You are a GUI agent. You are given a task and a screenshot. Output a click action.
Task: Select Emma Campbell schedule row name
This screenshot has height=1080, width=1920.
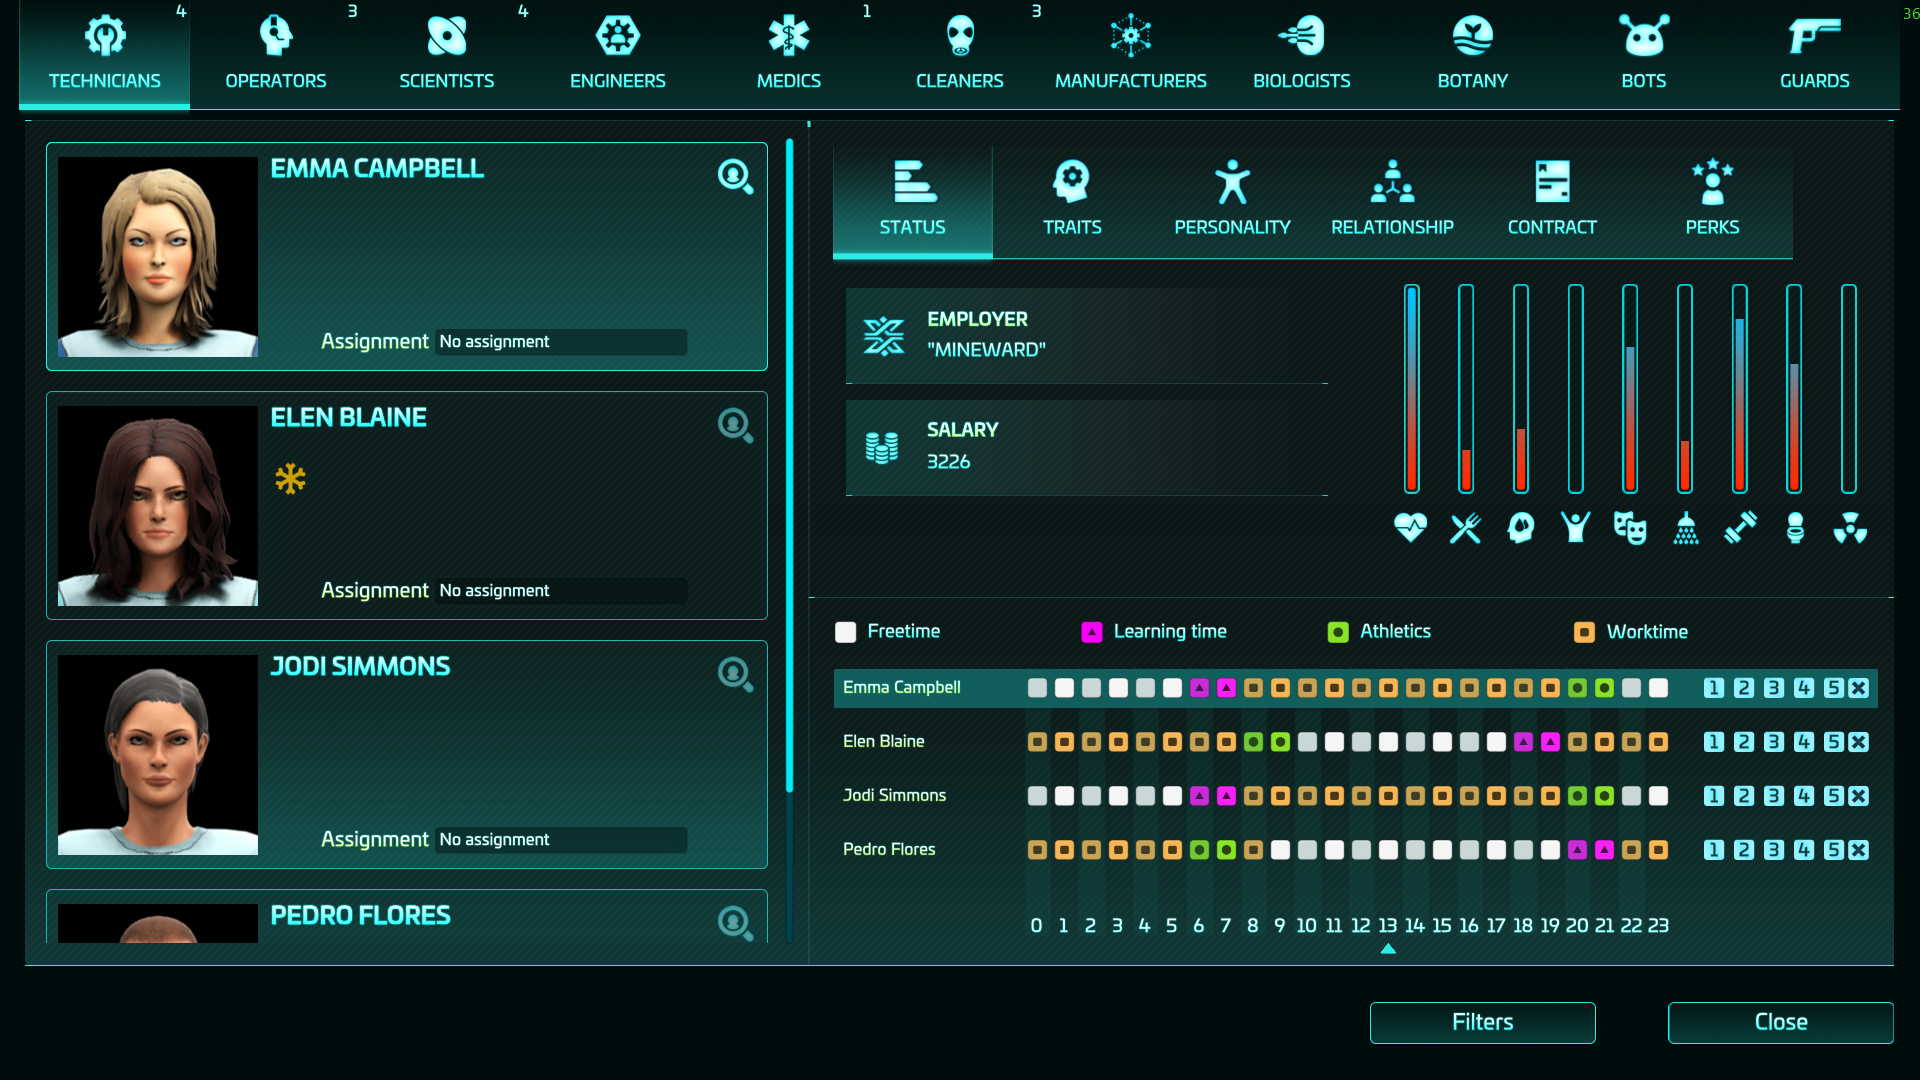coord(902,688)
